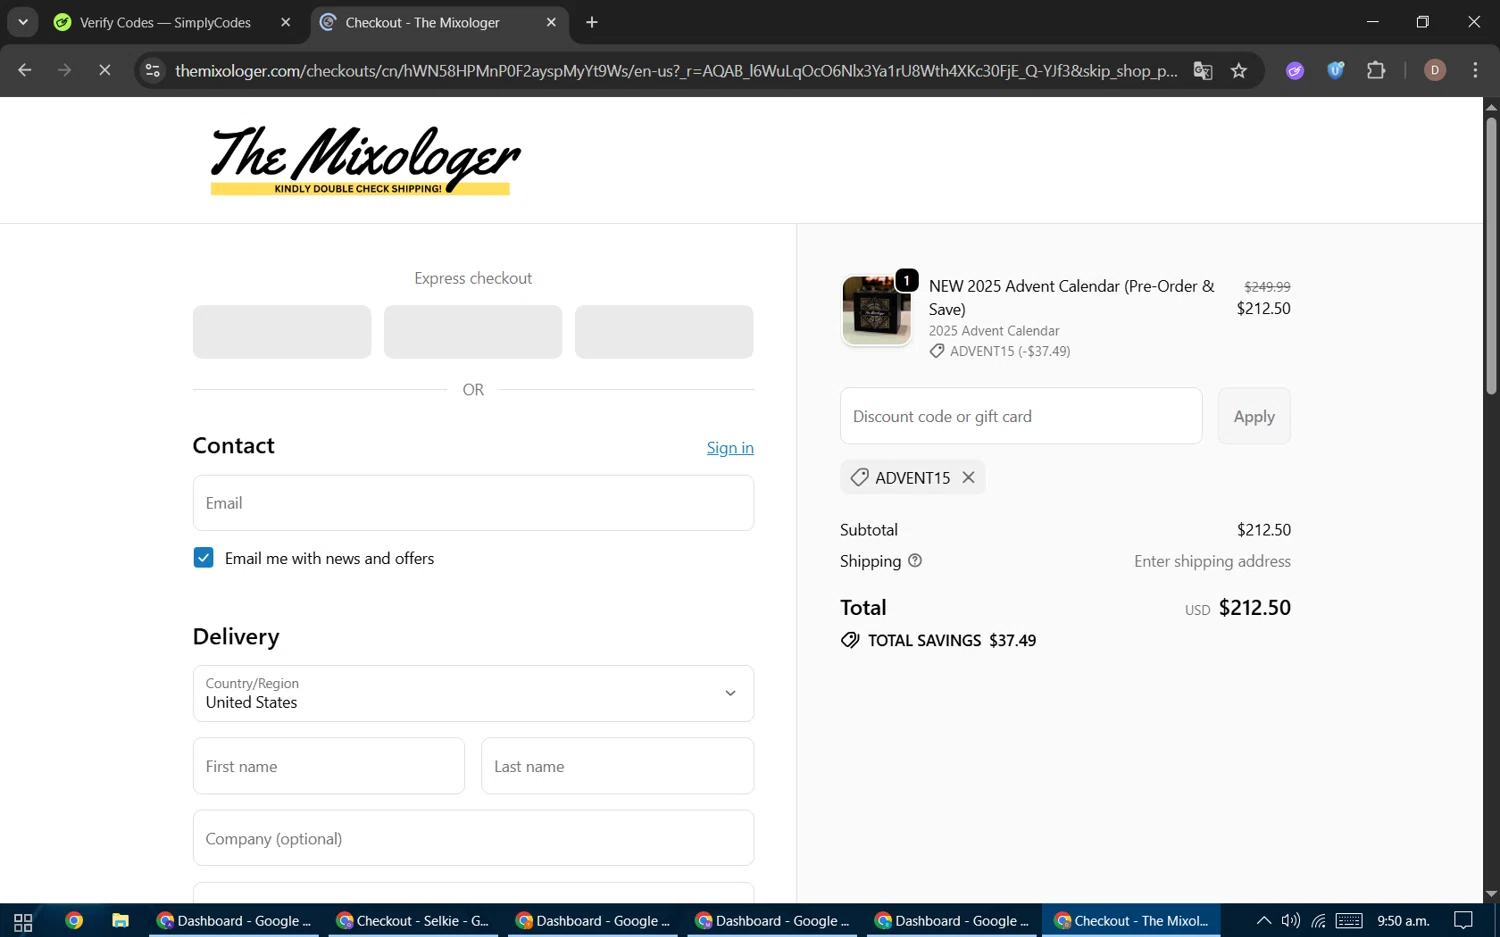Viewport: 1500px width, 937px height.
Task: Focus the Company (optional) field
Action: (473, 838)
